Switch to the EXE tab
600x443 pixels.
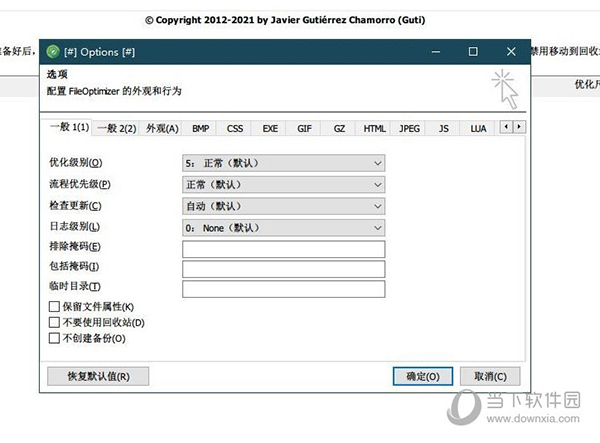click(270, 129)
